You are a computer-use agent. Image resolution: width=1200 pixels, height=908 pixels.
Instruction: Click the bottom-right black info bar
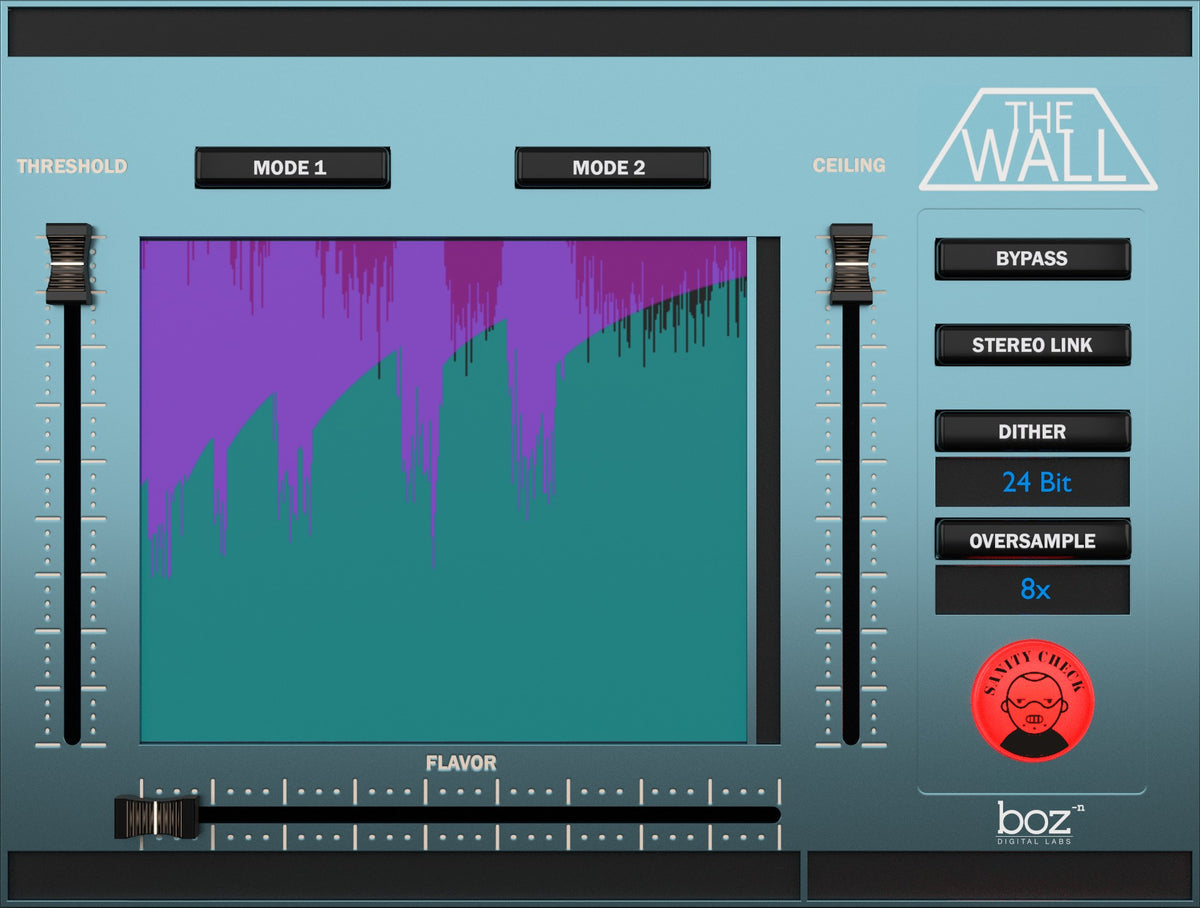click(x=999, y=875)
